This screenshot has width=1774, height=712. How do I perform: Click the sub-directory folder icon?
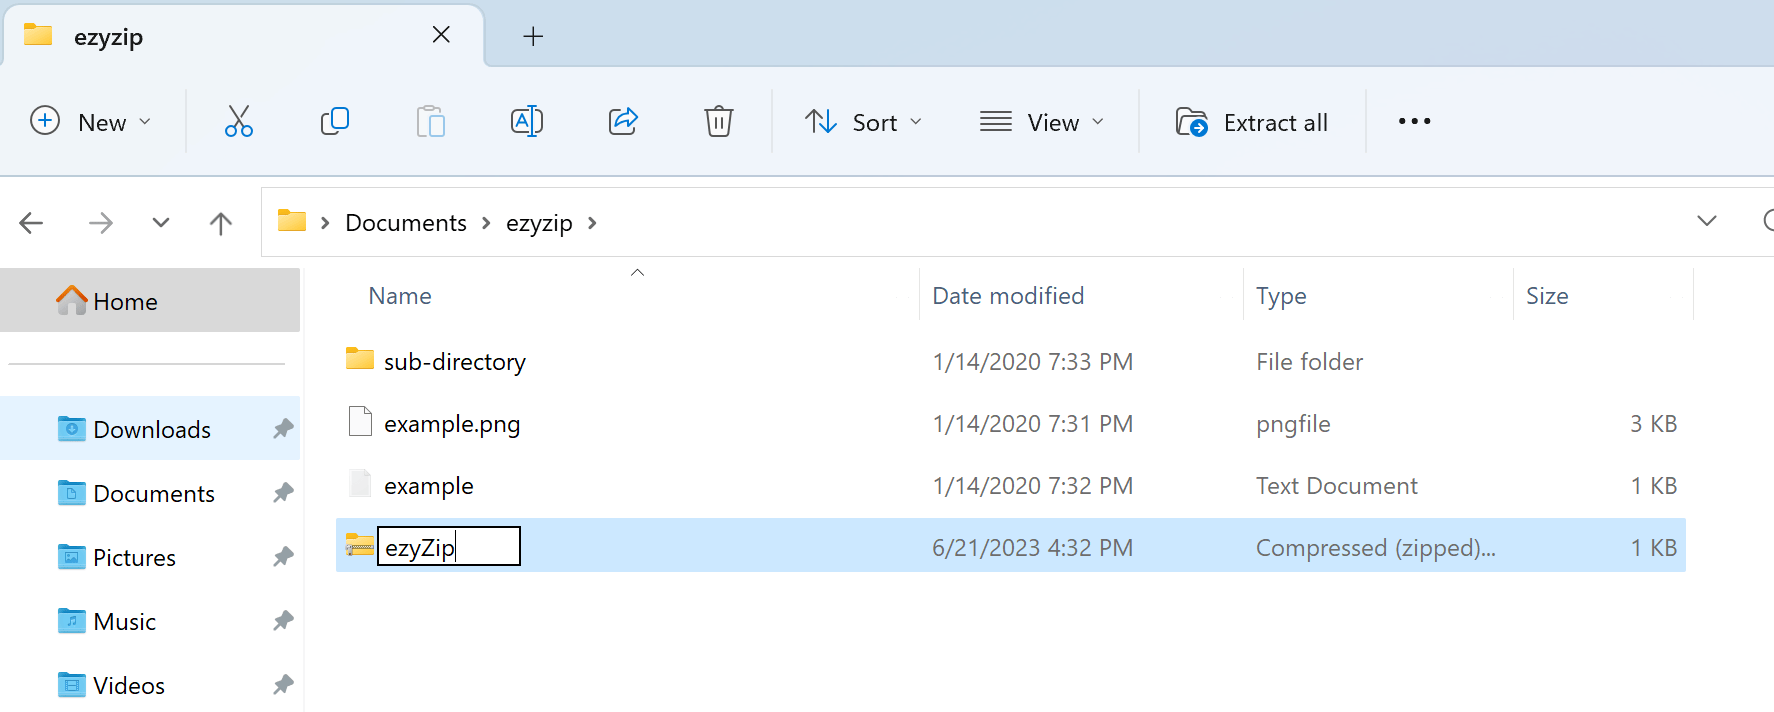tap(360, 358)
